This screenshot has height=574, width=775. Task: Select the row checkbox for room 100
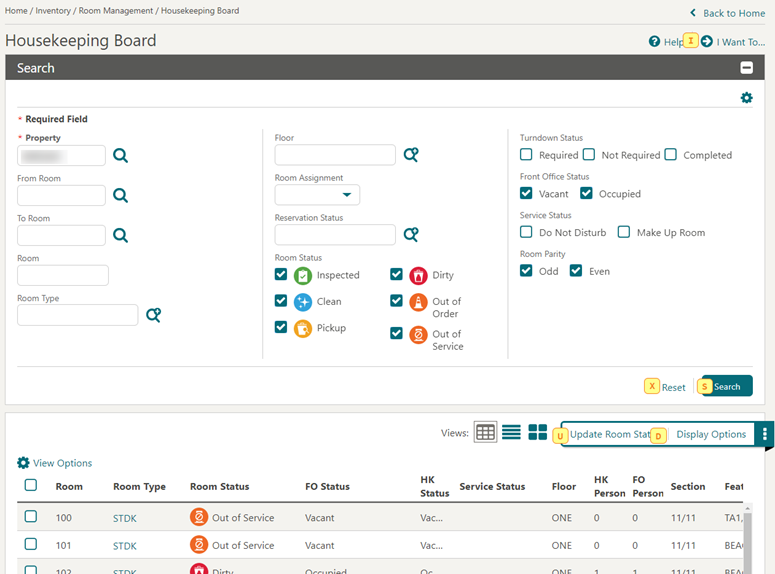(31, 517)
